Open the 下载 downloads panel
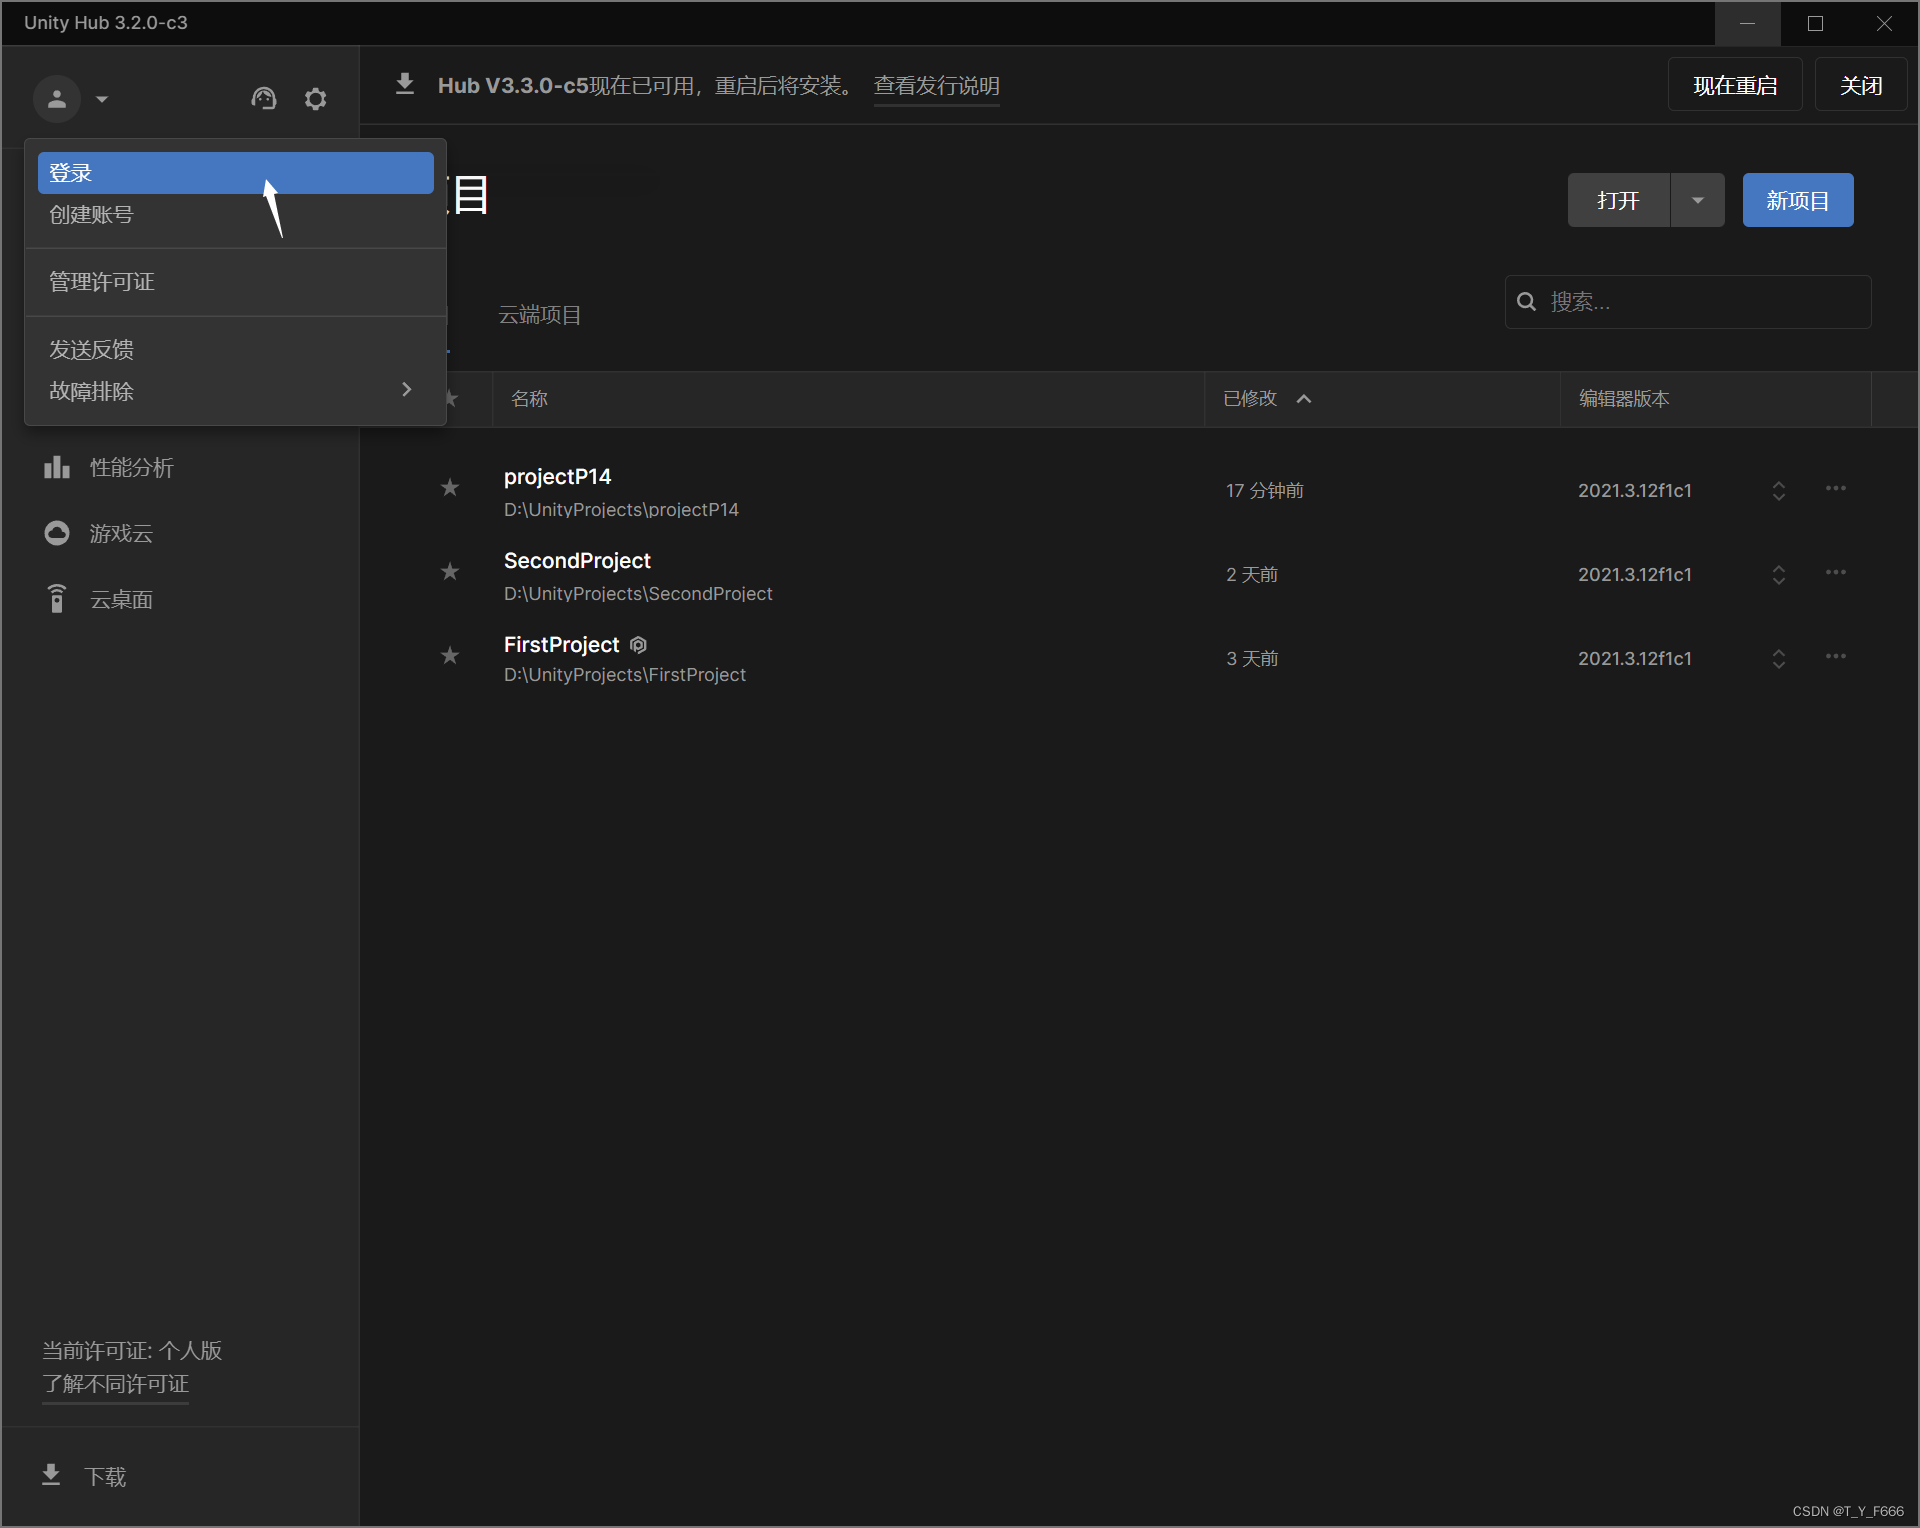Viewport: 1920px width, 1528px height. click(180, 1477)
